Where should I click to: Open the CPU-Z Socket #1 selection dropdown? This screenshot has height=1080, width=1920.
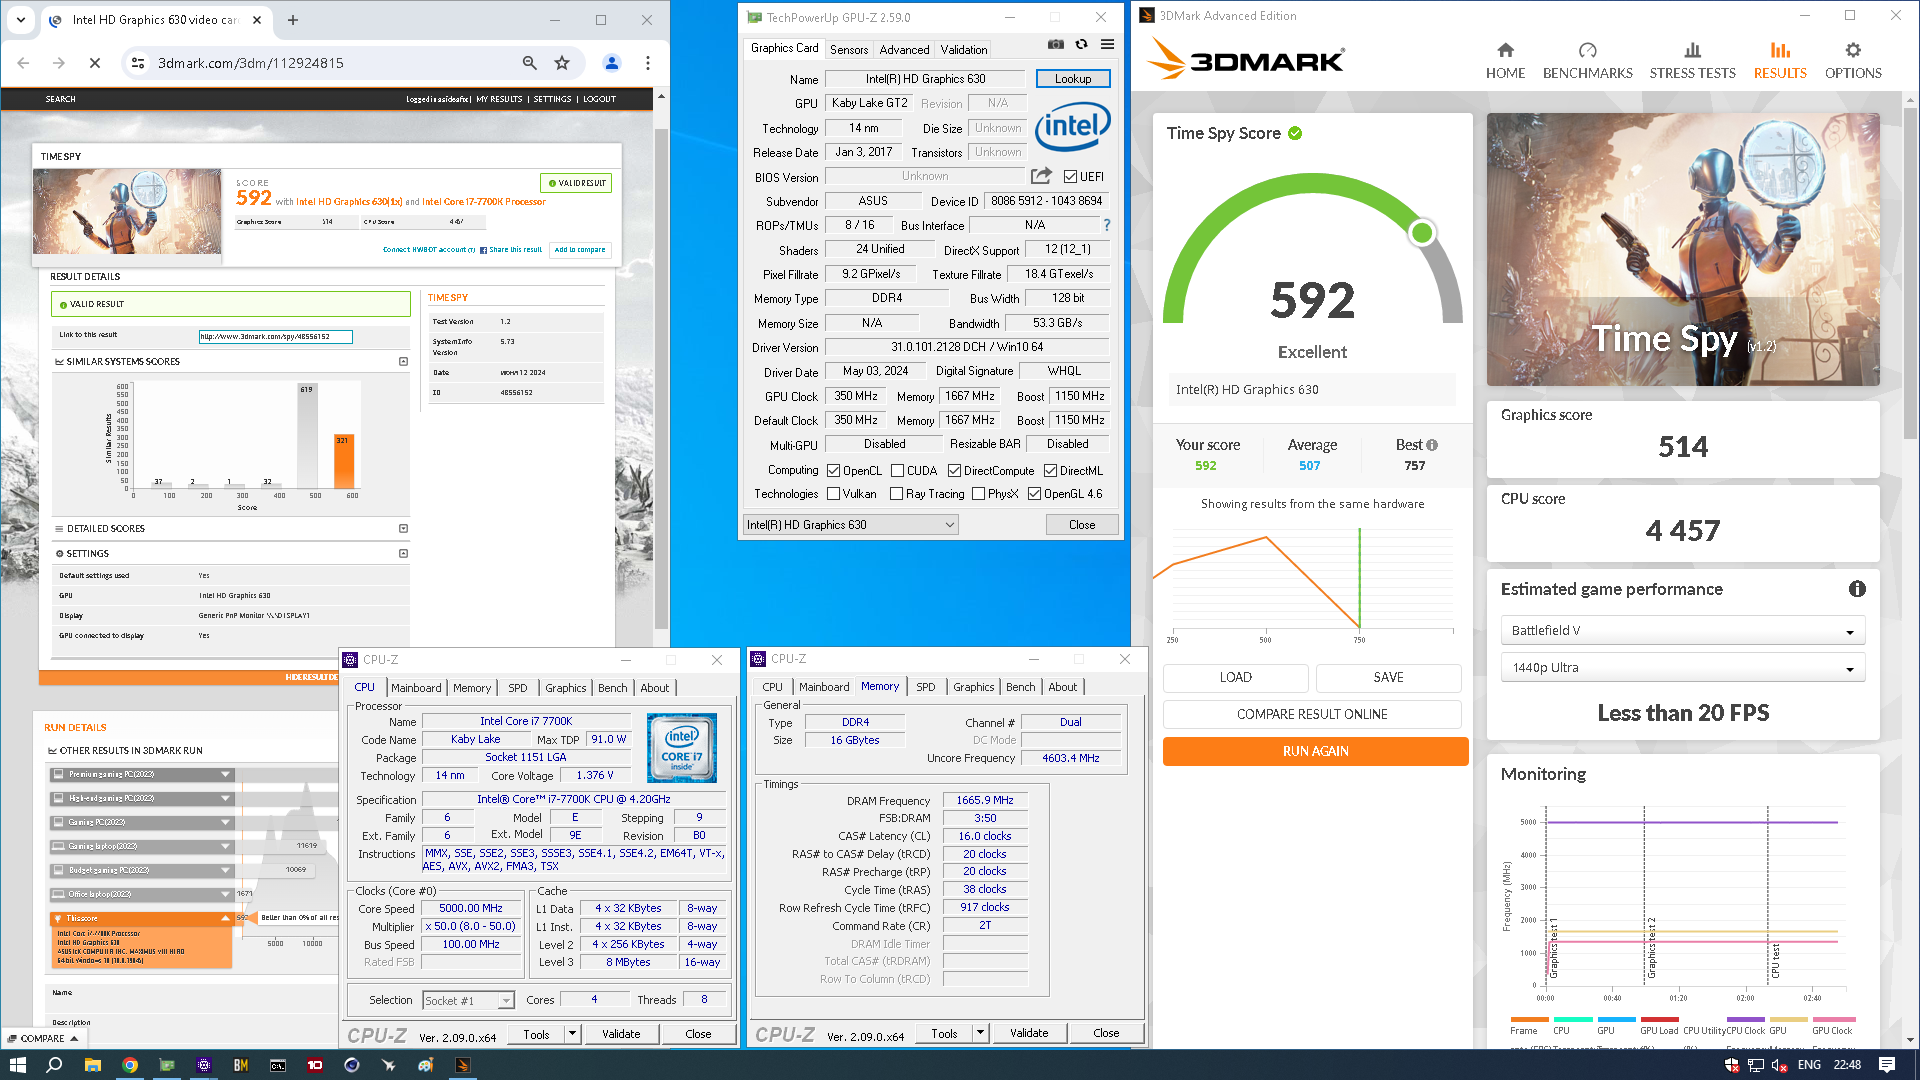pyautogui.click(x=468, y=1000)
